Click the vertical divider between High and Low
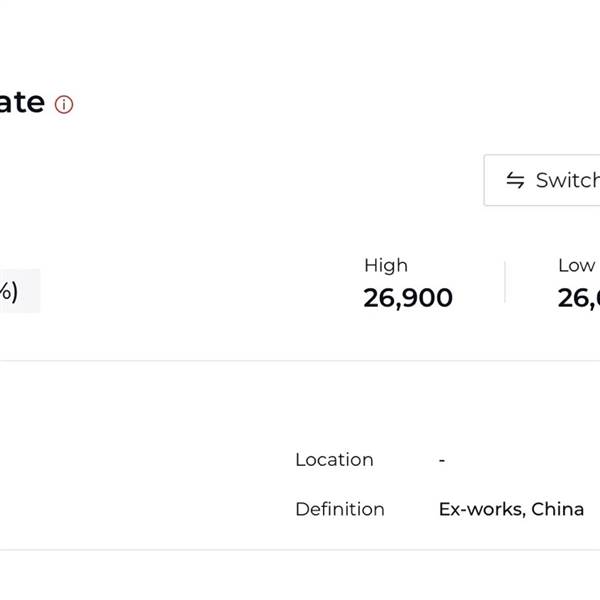 505,282
